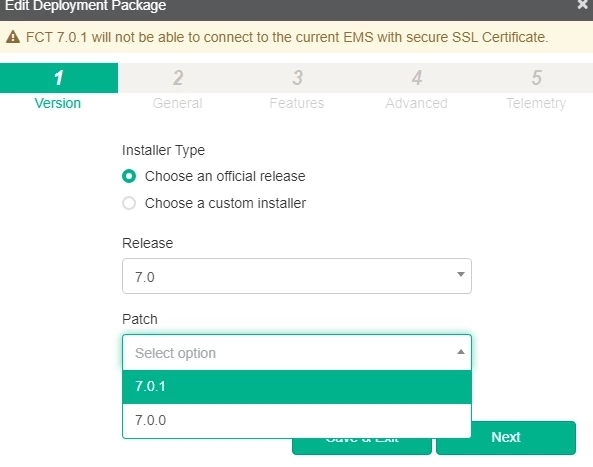Choose patch 7.0.0 from the list
The image size is (593, 467).
pos(296,420)
